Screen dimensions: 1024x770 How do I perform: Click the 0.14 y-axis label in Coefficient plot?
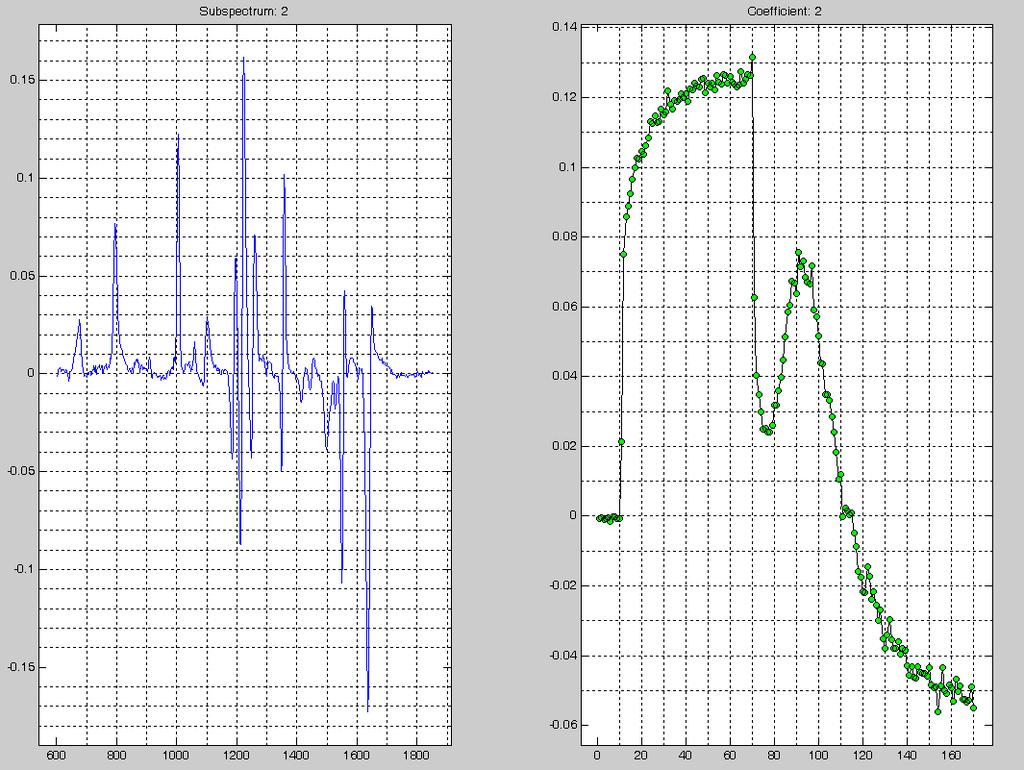tap(564, 27)
